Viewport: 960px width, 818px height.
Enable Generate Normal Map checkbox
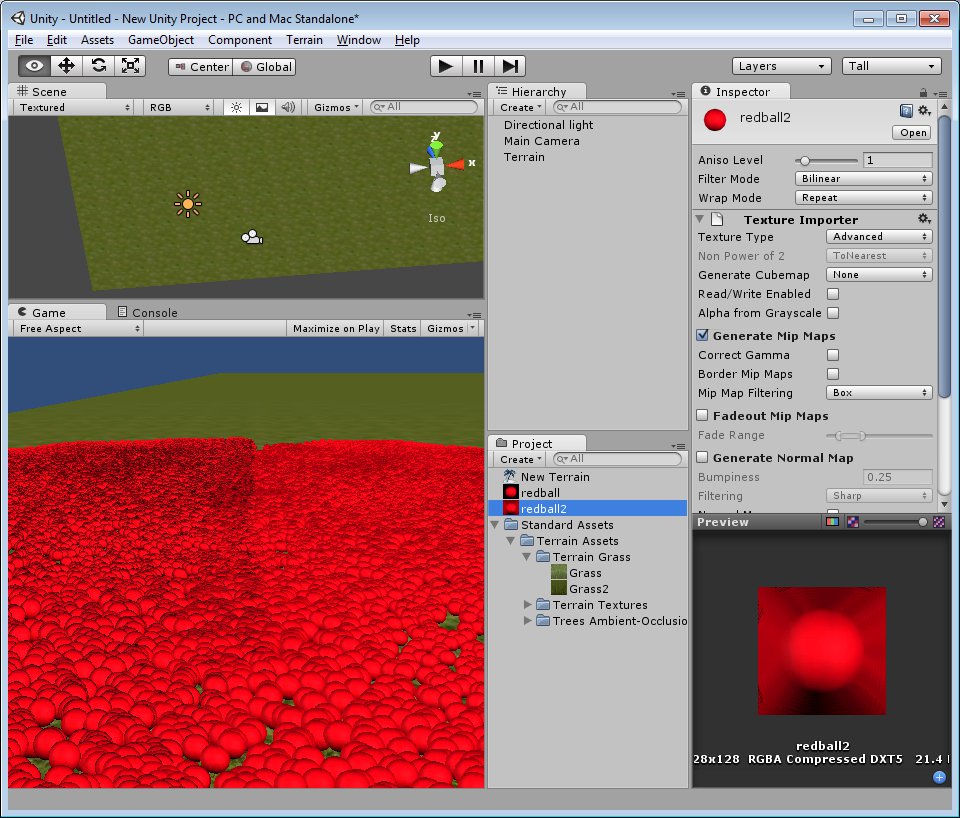(703, 458)
